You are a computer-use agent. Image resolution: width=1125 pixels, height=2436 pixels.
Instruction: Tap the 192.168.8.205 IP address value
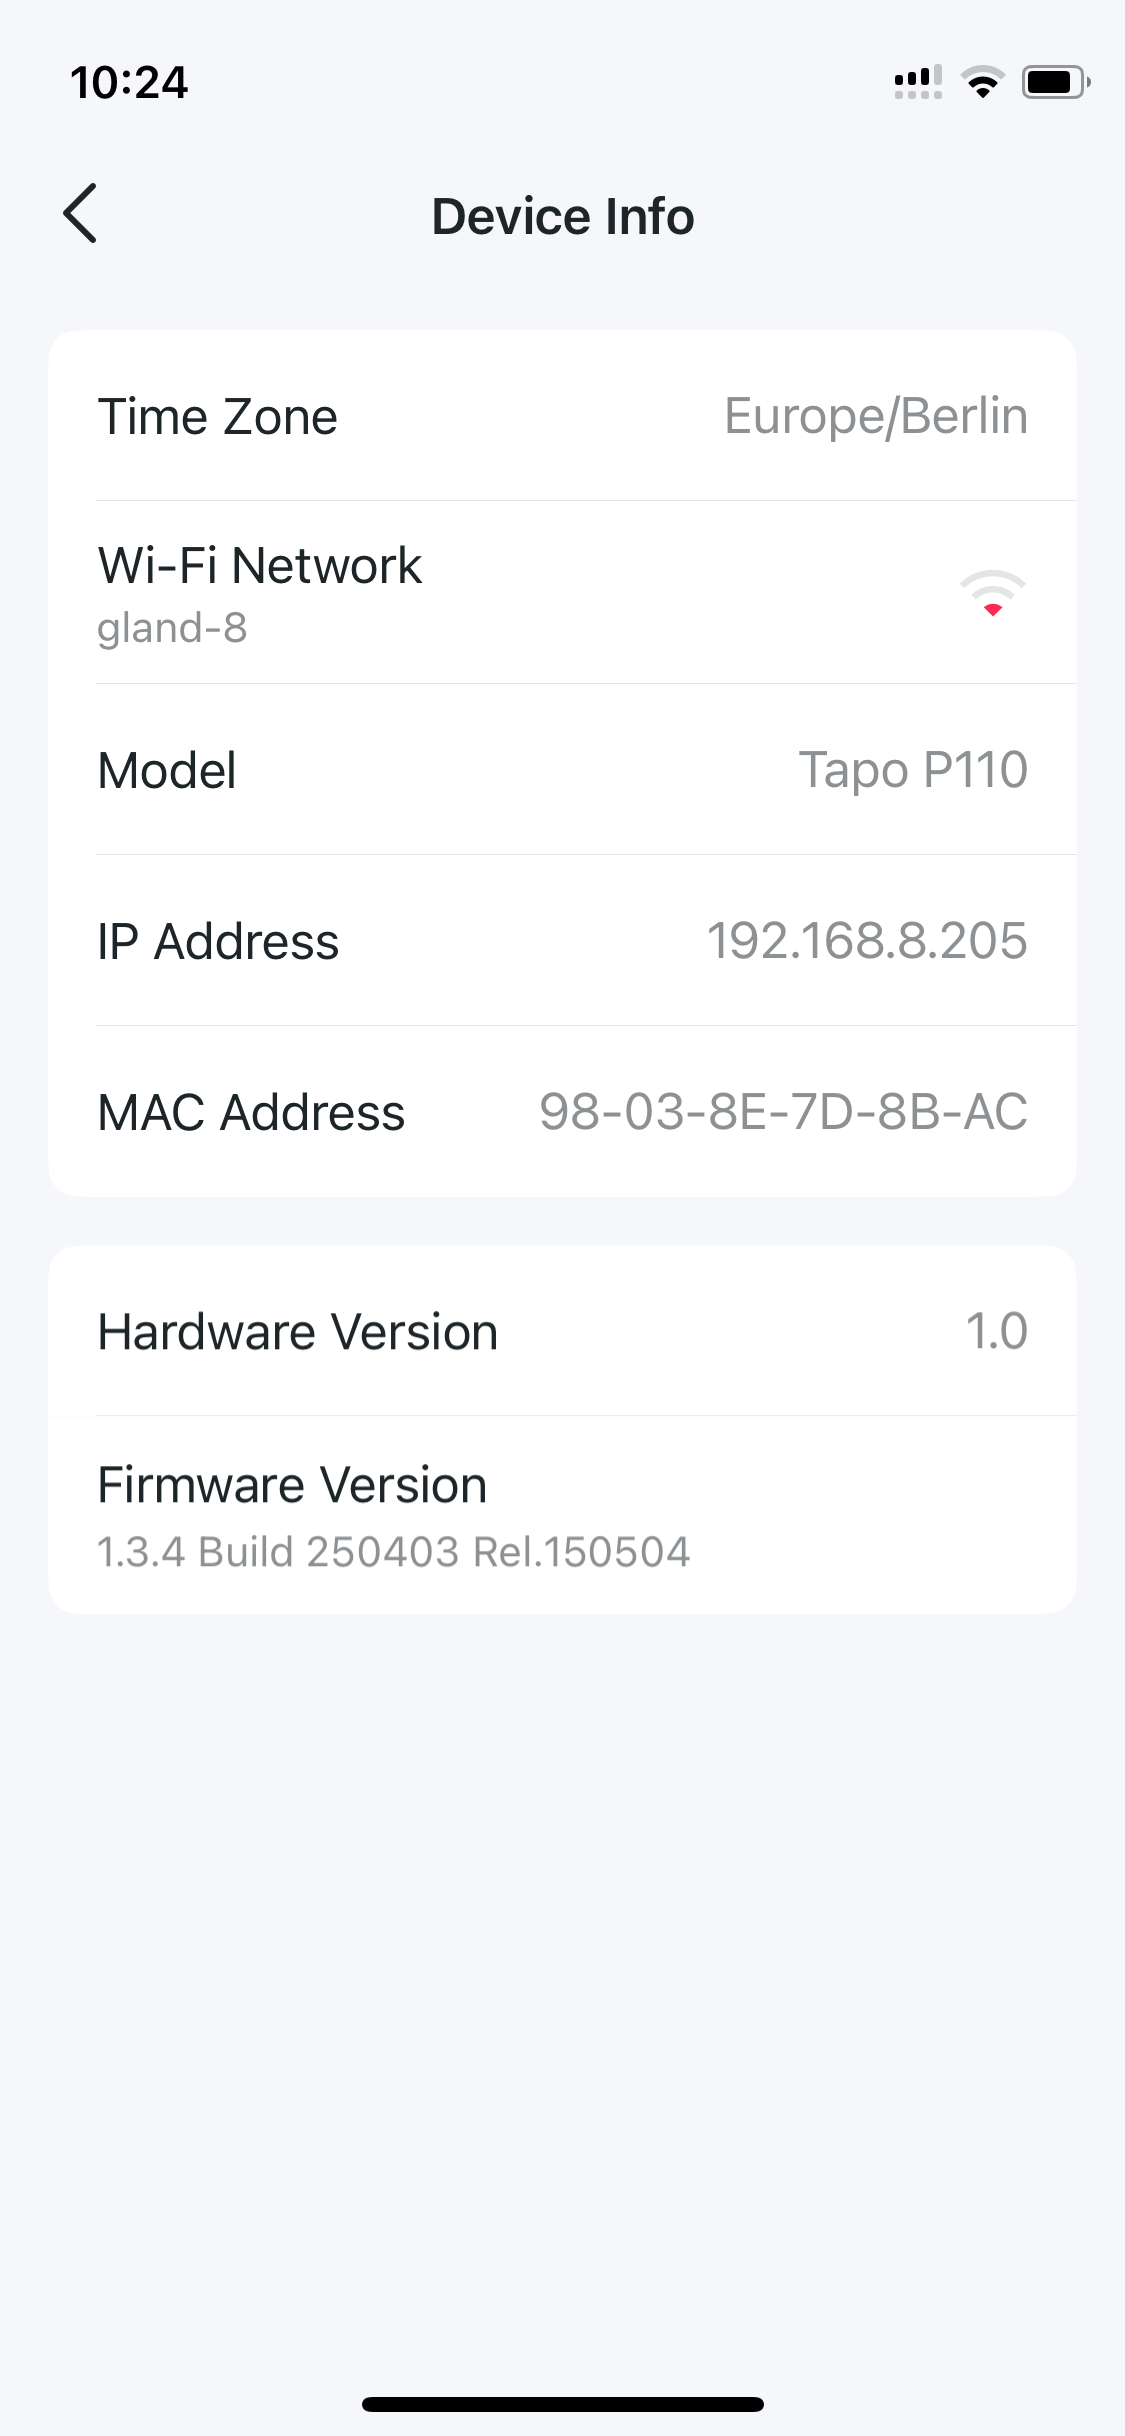pyautogui.click(x=866, y=941)
